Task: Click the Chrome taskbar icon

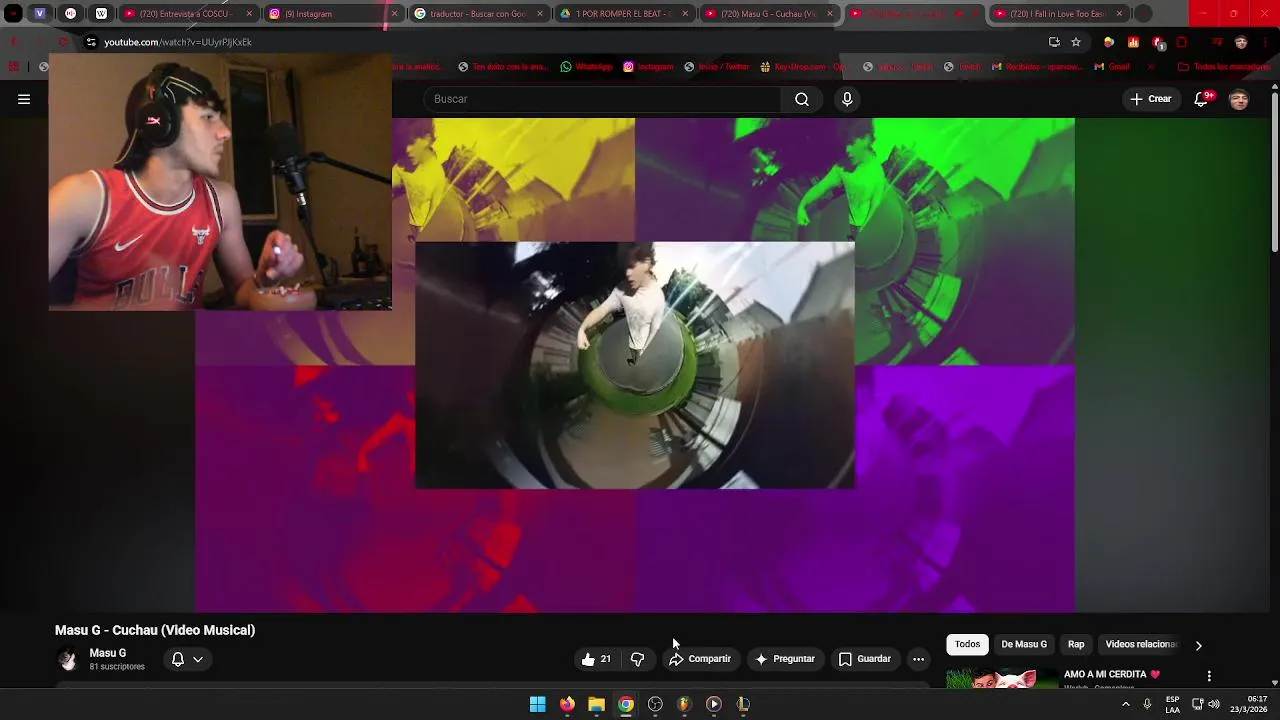Action: (626, 704)
